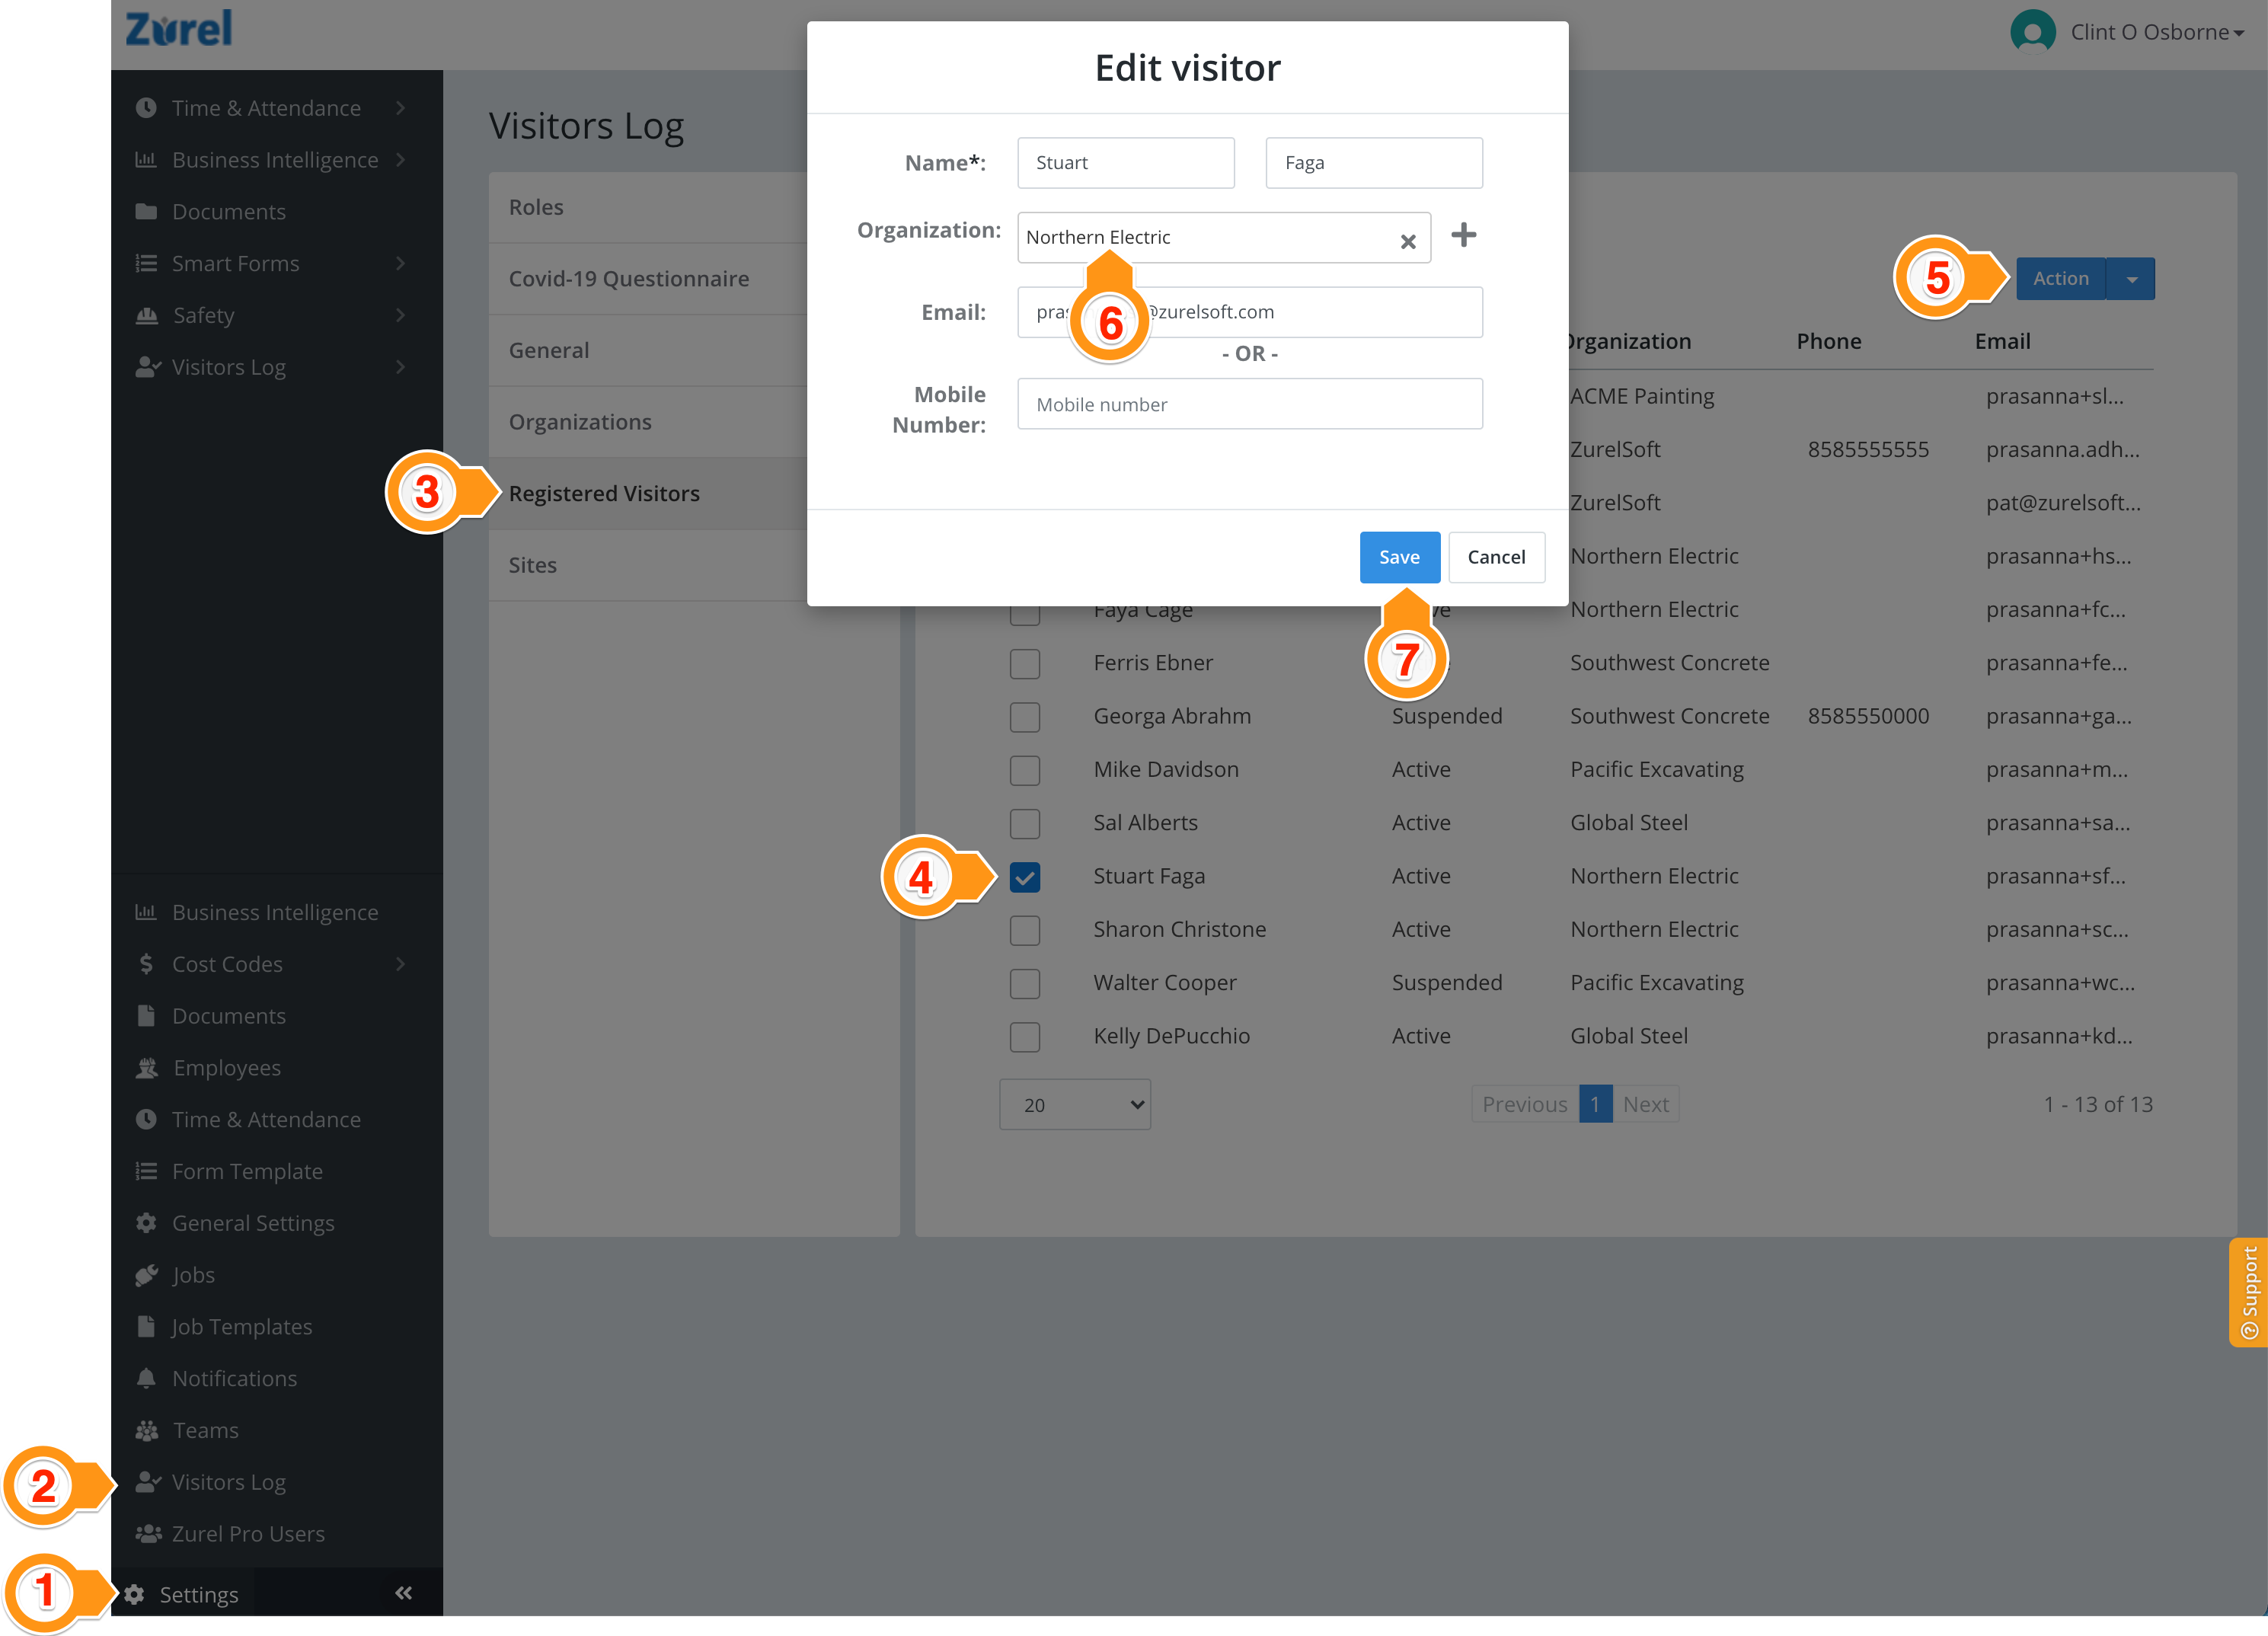The width and height of the screenshot is (2268, 1636).
Task: Go to the Next page
Action: (x=1645, y=1104)
